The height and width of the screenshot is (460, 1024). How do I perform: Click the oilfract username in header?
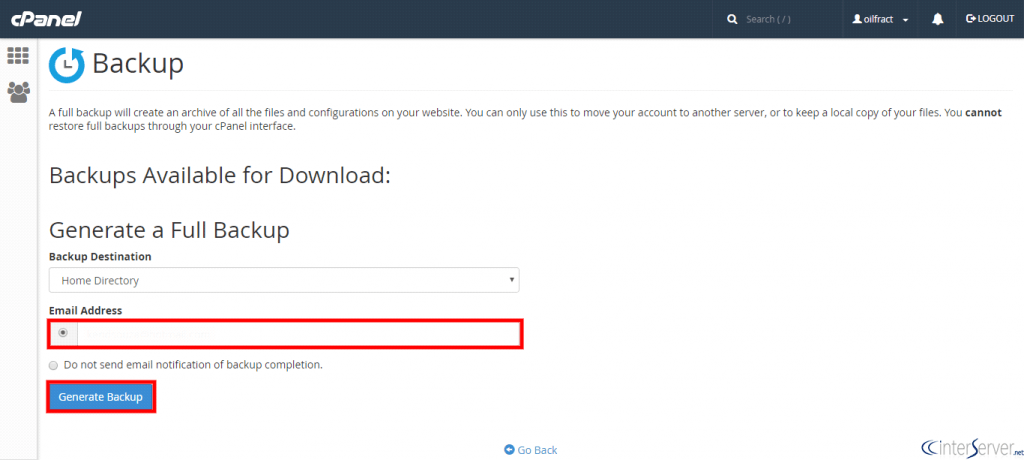(x=879, y=19)
